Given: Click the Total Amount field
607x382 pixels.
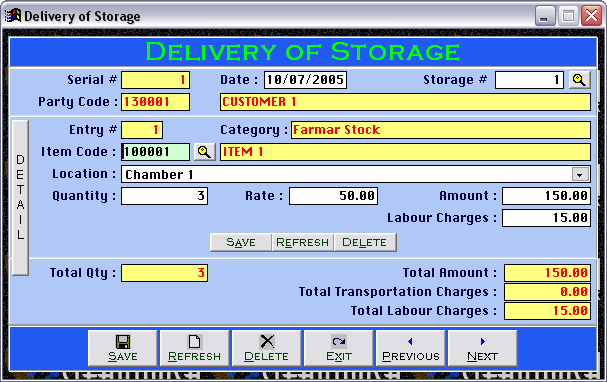Looking at the screenshot, I should pyautogui.click(x=547, y=273).
